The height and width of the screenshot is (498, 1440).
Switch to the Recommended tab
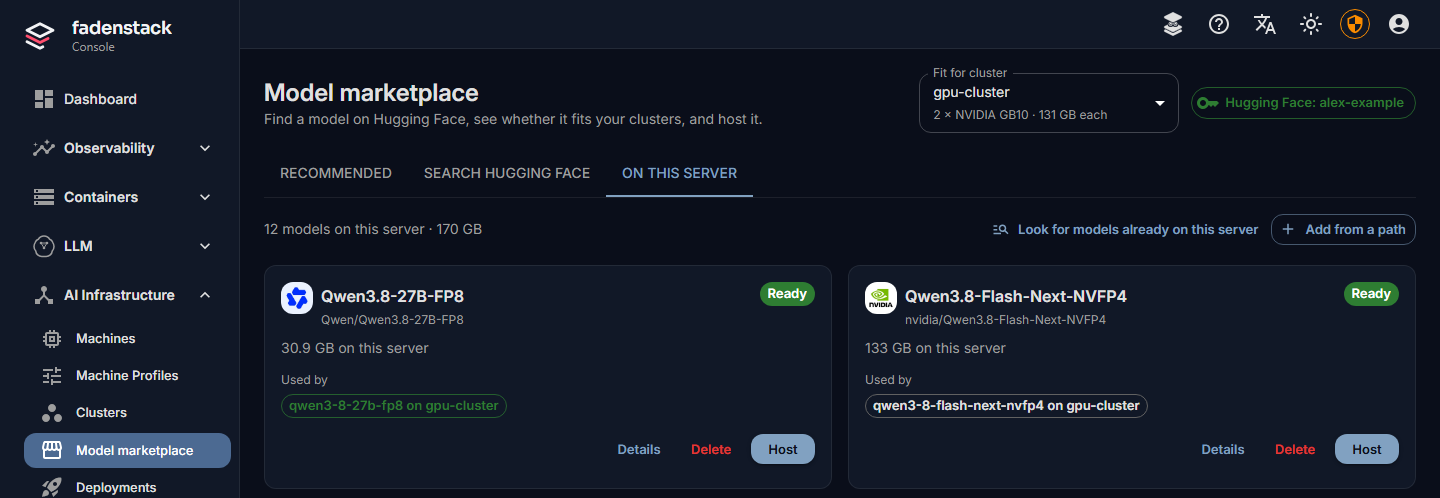[336, 173]
